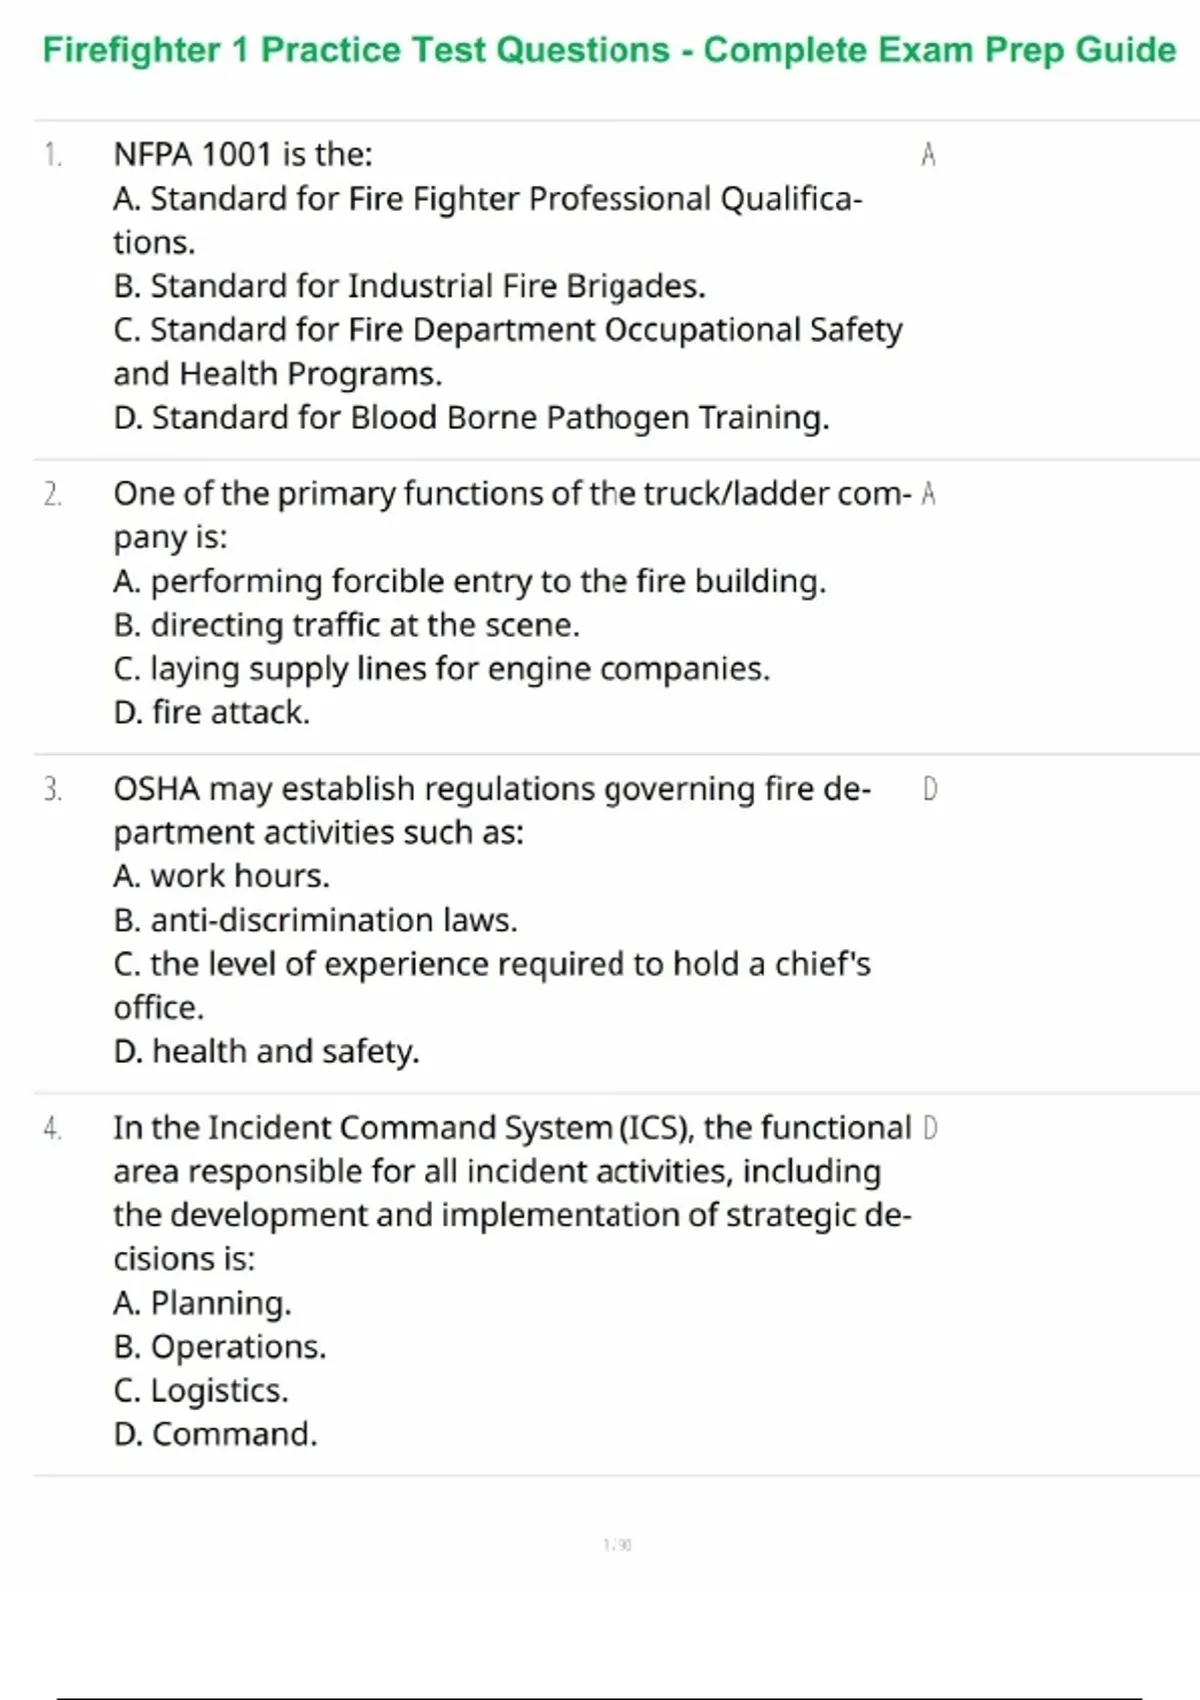Image resolution: width=1200 pixels, height=1700 pixels.
Task: Select question number 1 label
Action: pyautogui.click(x=53, y=155)
